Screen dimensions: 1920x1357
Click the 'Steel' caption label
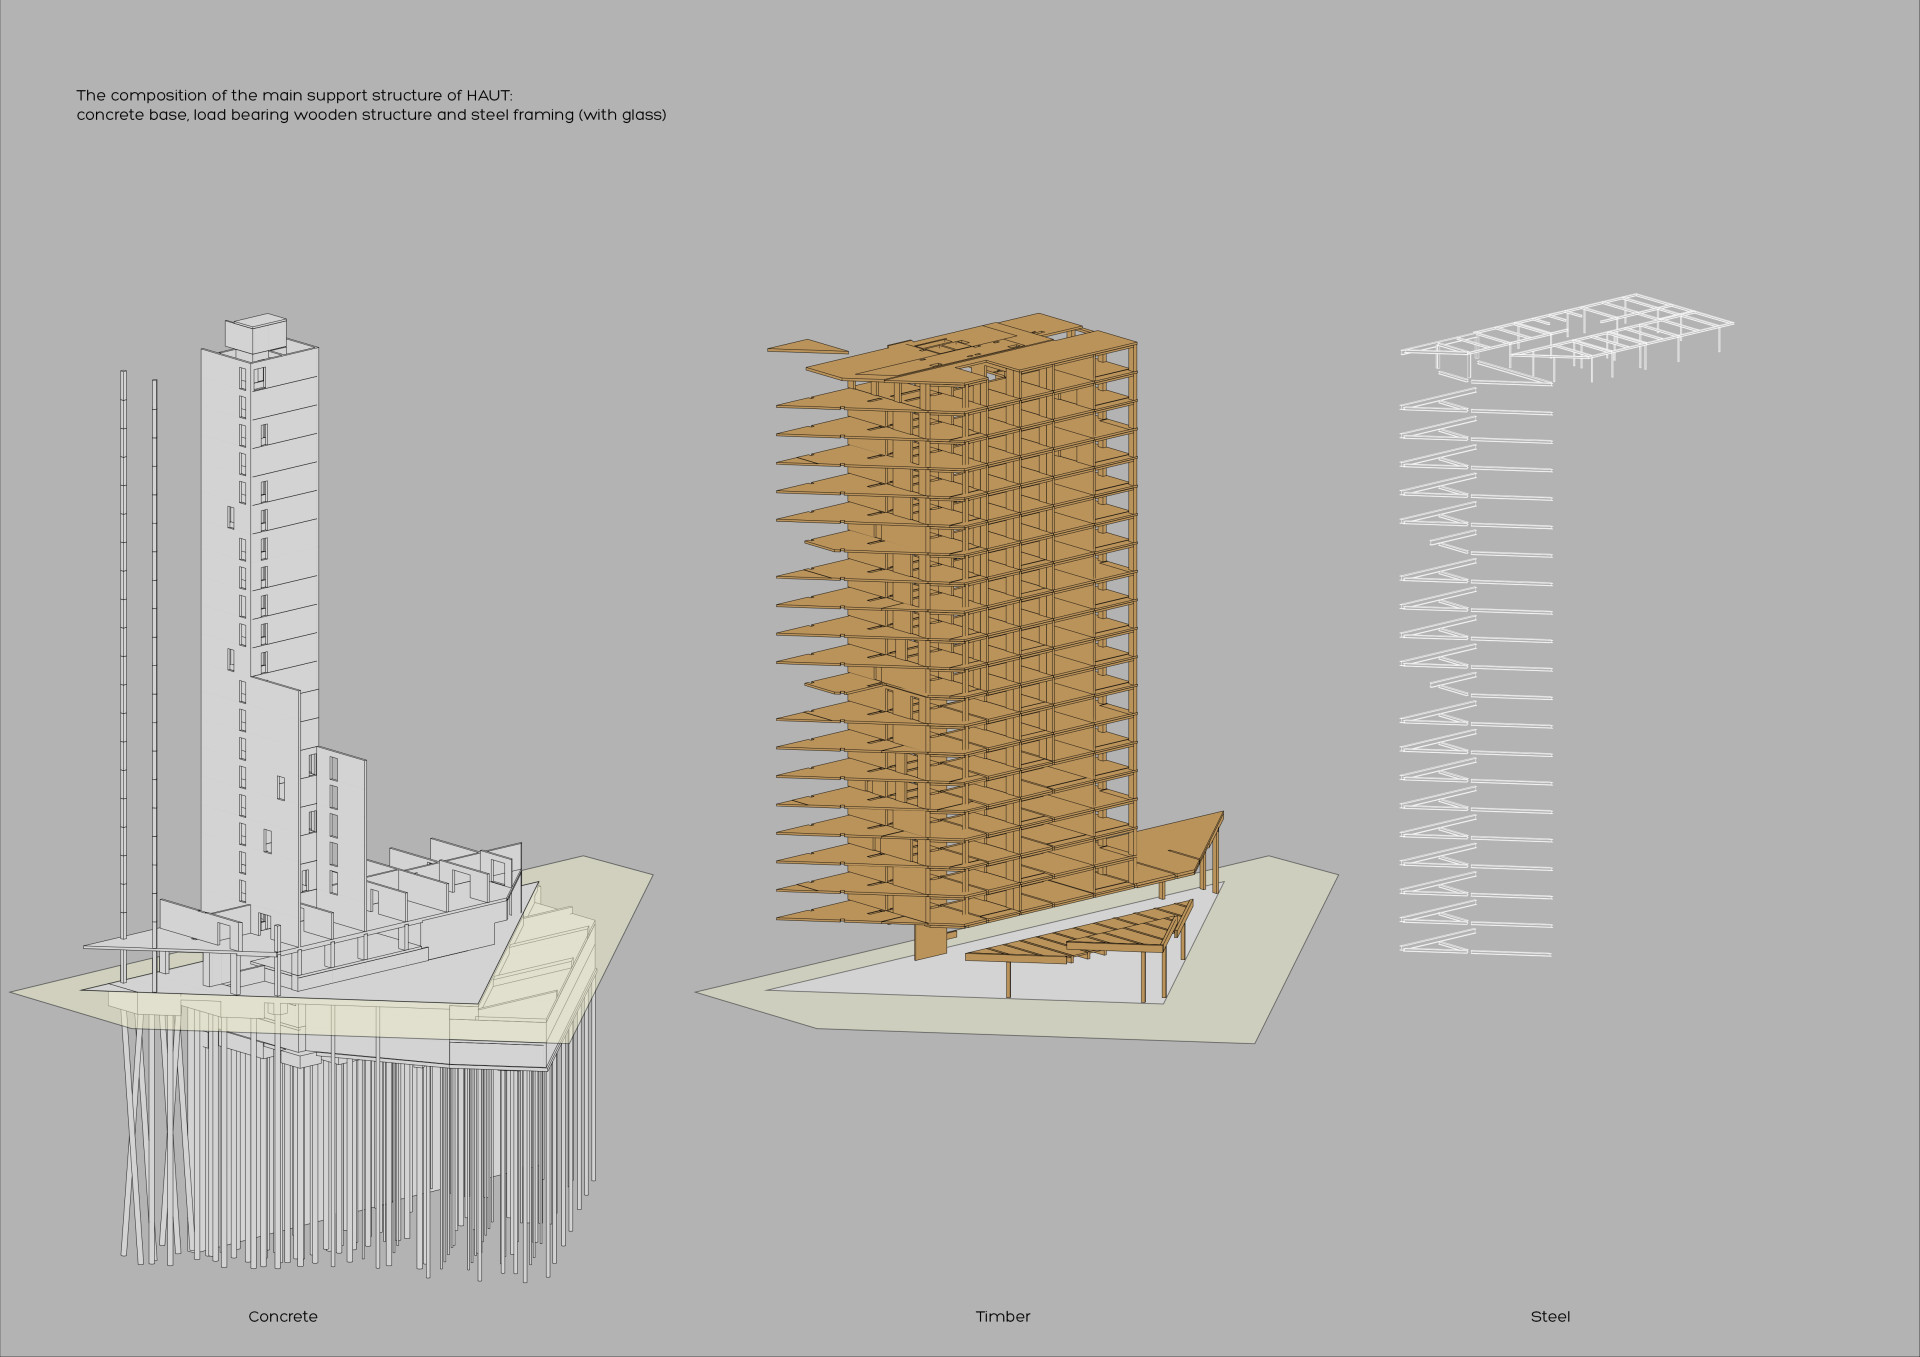point(1550,1316)
